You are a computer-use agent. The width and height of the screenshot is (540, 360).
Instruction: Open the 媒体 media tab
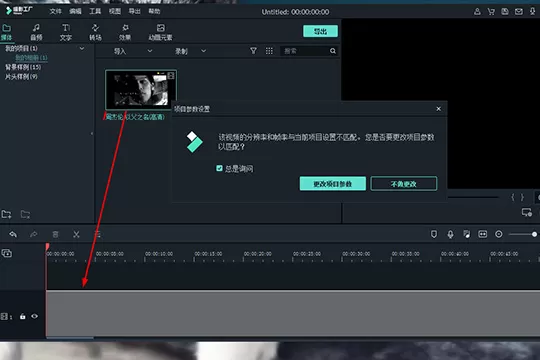tap(7, 32)
